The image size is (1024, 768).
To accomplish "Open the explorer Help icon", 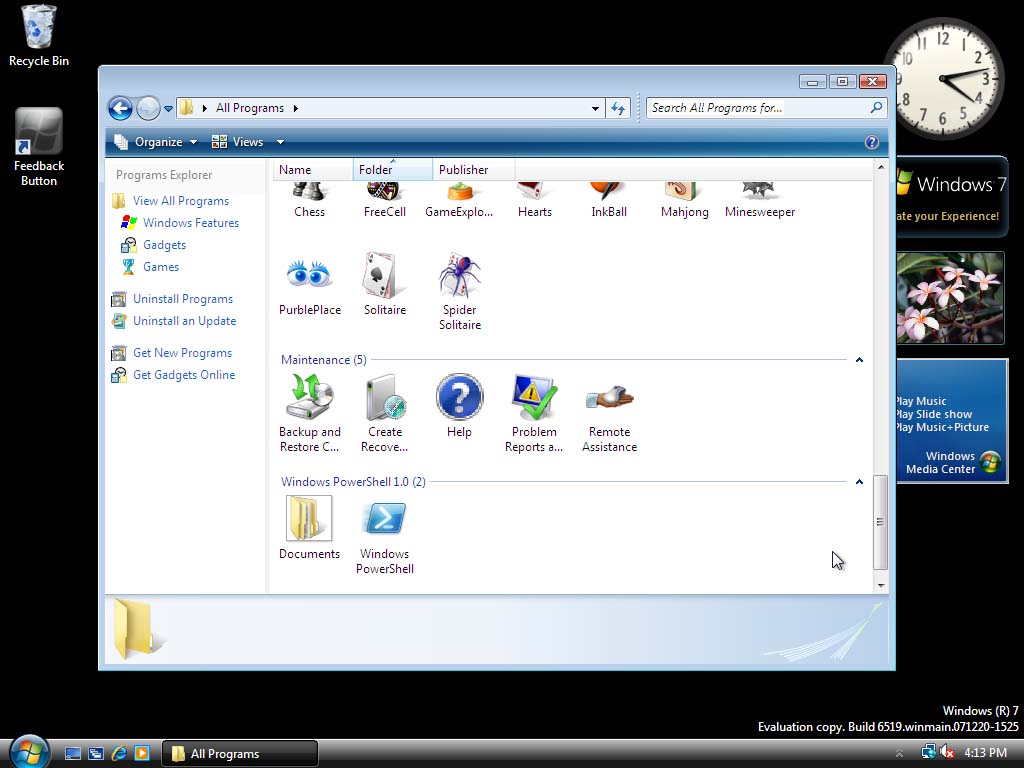I will 871,142.
